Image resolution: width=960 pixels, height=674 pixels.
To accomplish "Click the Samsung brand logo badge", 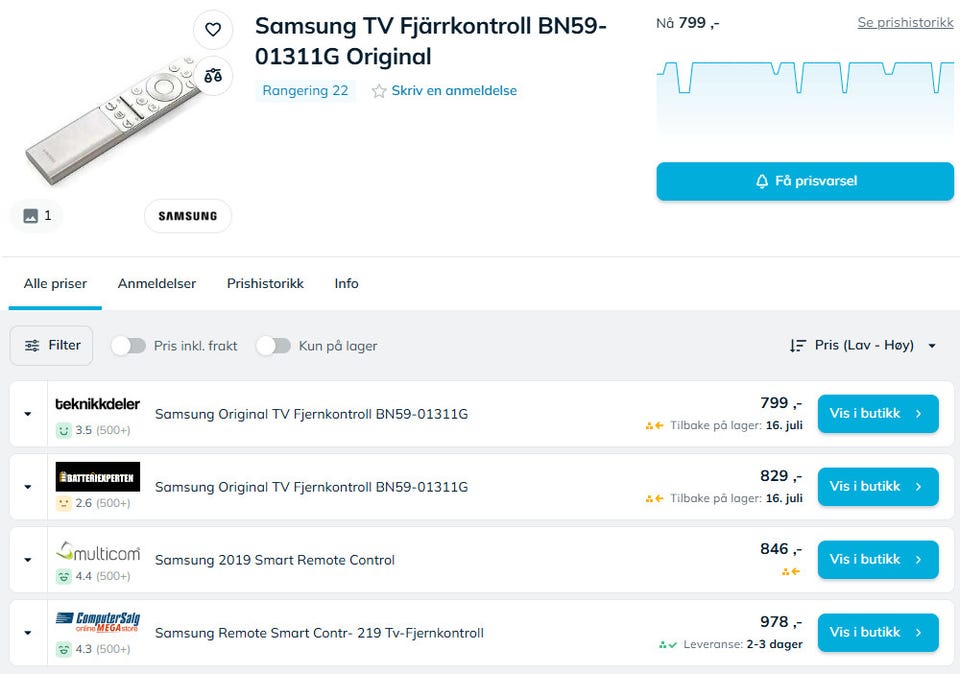I will click(188, 216).
